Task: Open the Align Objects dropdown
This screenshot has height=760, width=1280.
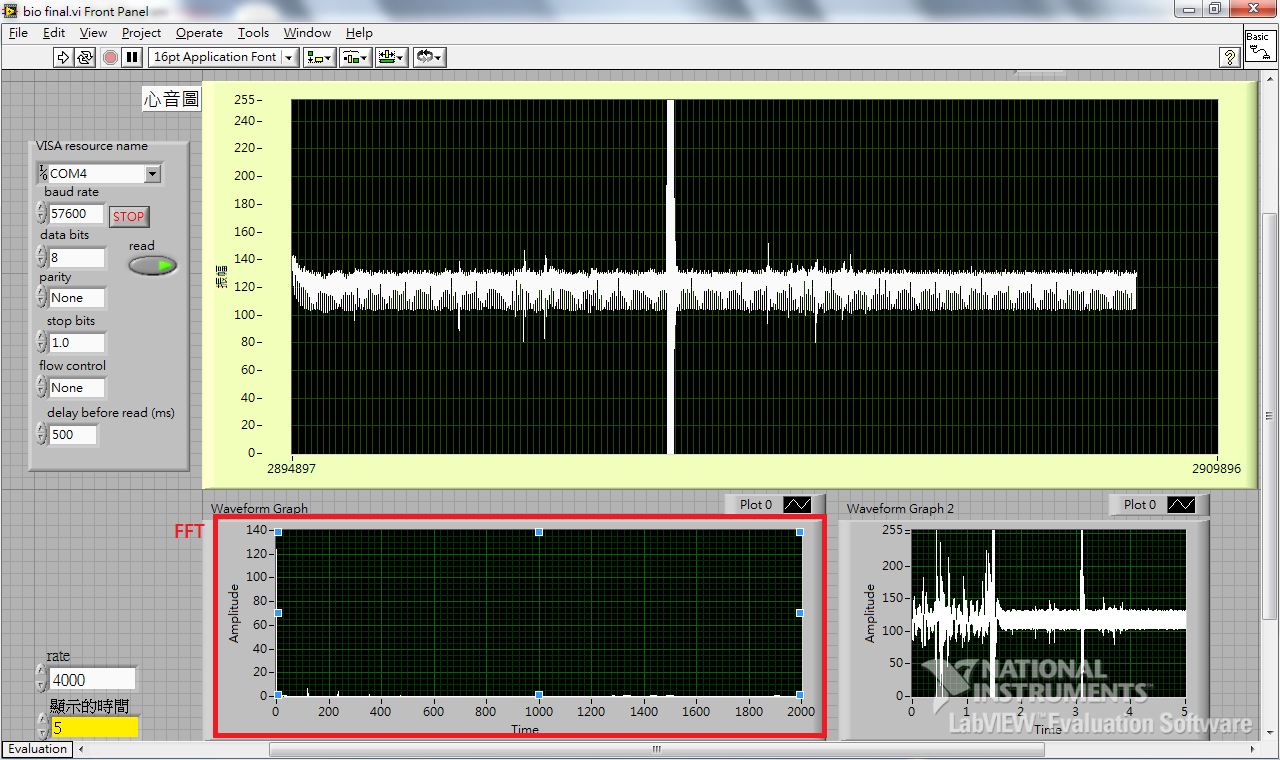Action: (320, 57)
